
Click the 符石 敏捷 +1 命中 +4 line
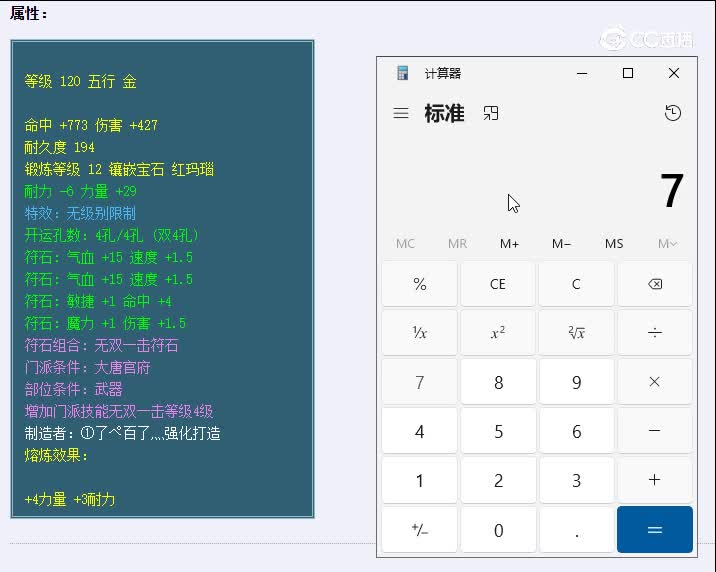(x=98, y=301)
